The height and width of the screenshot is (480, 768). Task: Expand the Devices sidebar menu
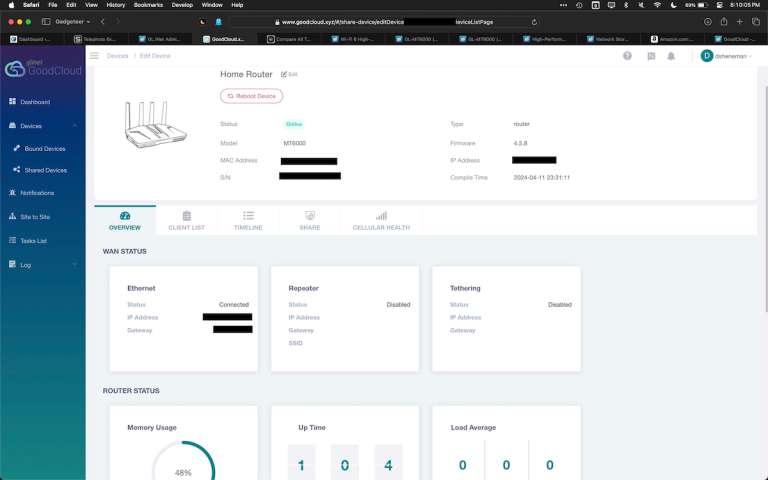(x=42, y=126)
